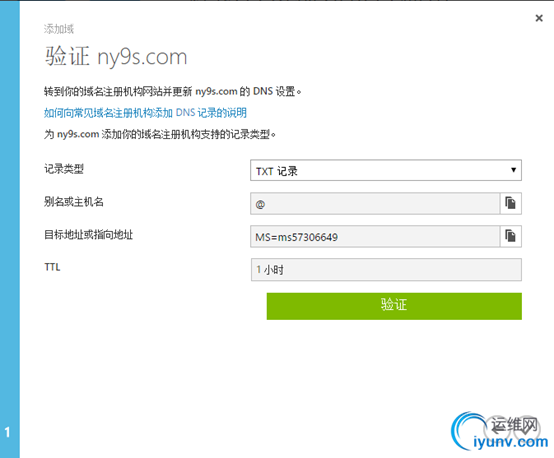554x458 pixels.
Task: Close the verify domain dialog
Action: 539,18
